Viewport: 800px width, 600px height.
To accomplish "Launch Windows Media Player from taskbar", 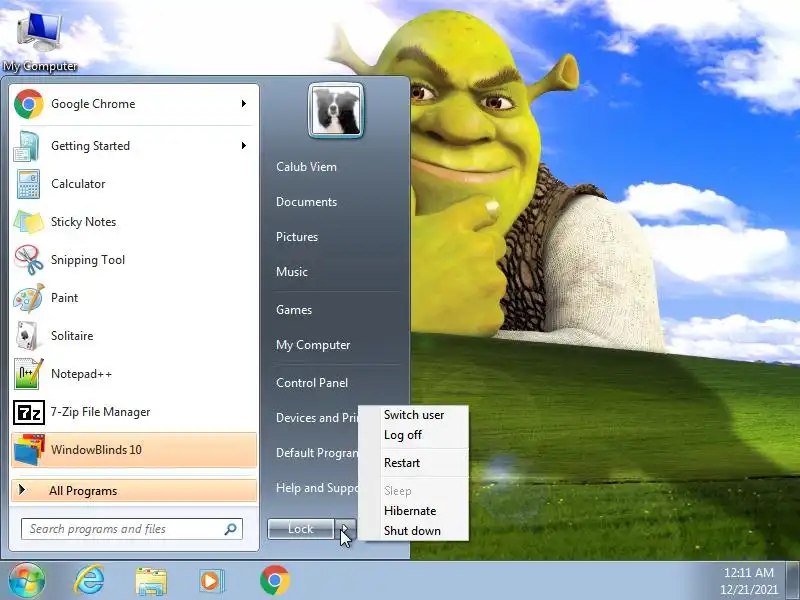I will click(x=211, y=581).
